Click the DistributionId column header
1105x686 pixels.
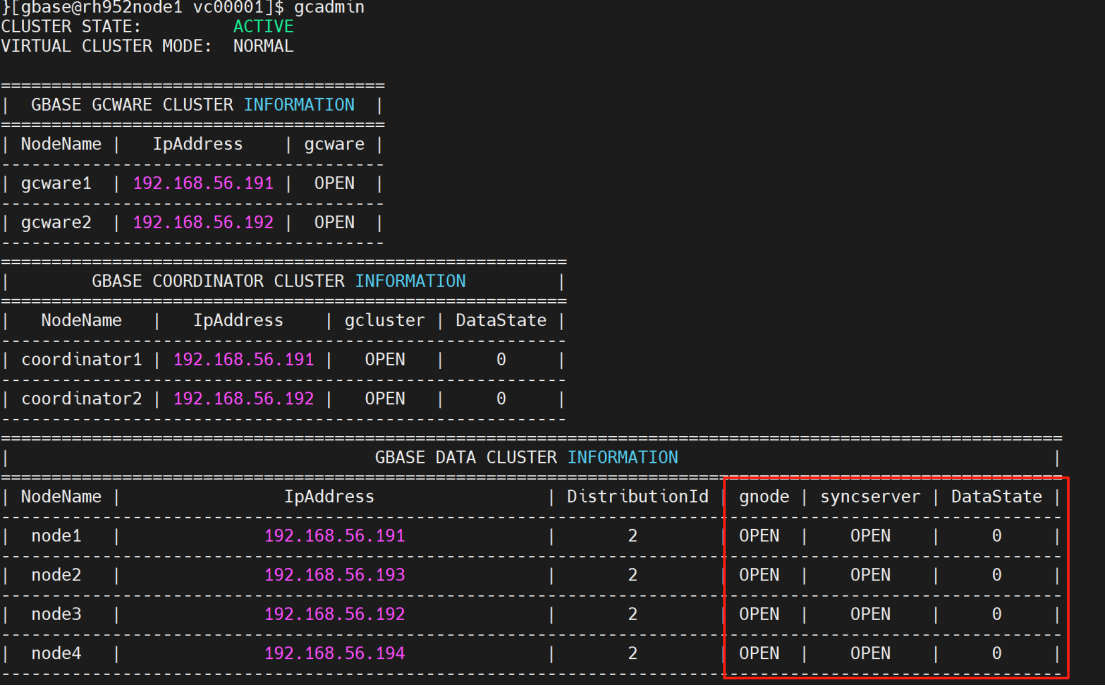point(638,497)
